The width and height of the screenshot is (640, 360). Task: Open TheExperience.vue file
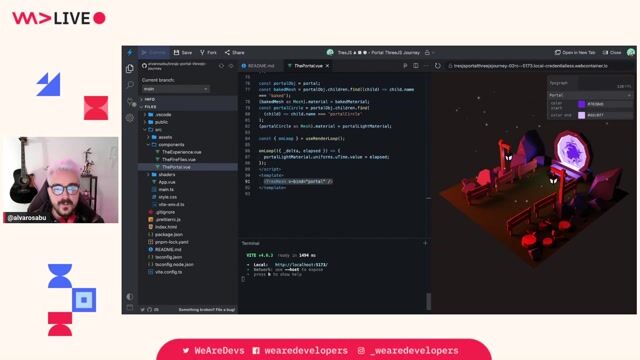pos(182,152)
